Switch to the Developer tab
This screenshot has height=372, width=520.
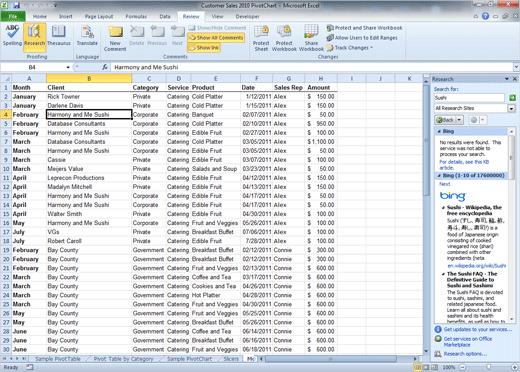247,16
